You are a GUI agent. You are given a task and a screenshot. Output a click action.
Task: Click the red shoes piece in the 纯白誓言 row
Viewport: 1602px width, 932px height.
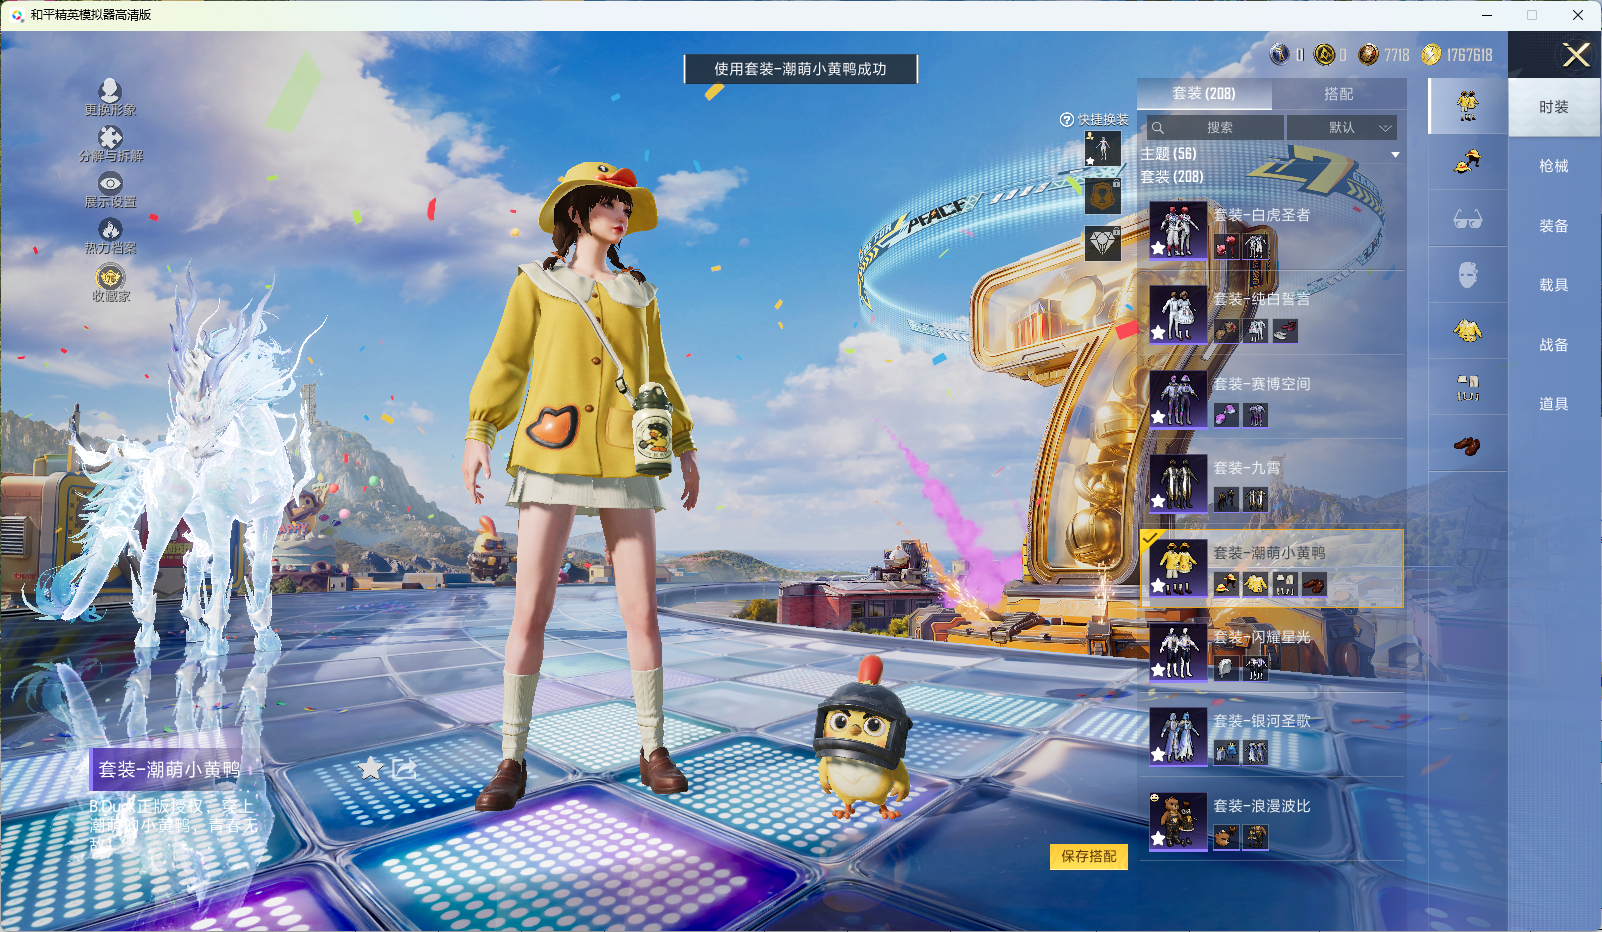1285,330
